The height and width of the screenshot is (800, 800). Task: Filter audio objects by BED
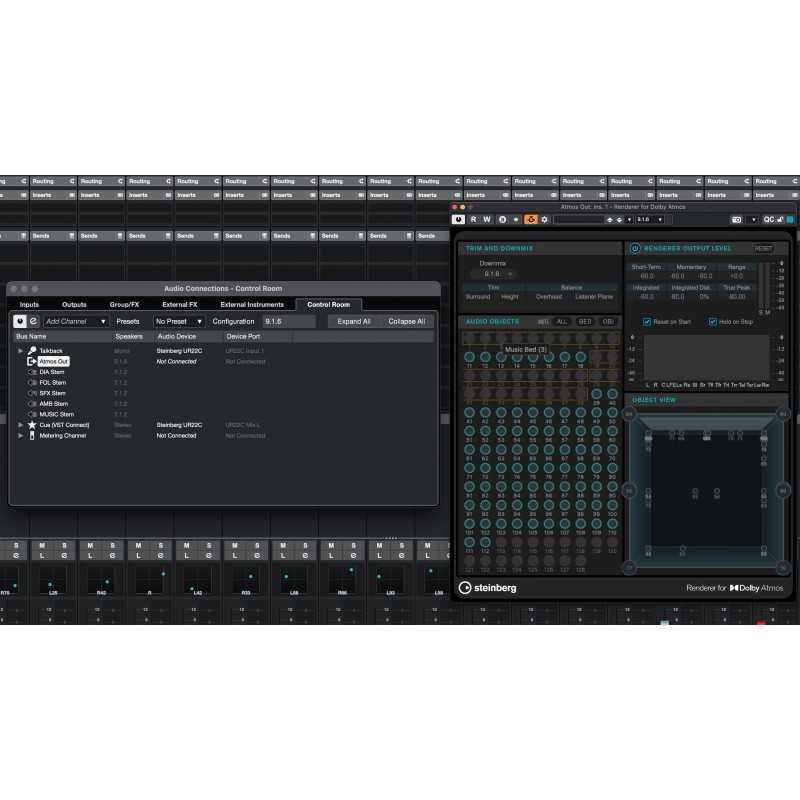coord(585,321)
